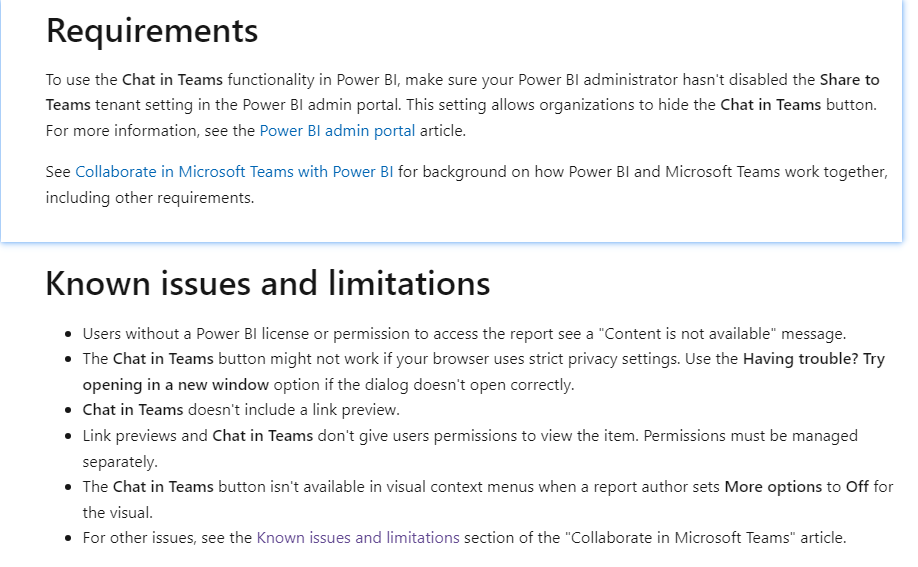
Task: Click the bullet saying Chat in Teams doesn't include link preview
Action: click(x=241, y=410)
